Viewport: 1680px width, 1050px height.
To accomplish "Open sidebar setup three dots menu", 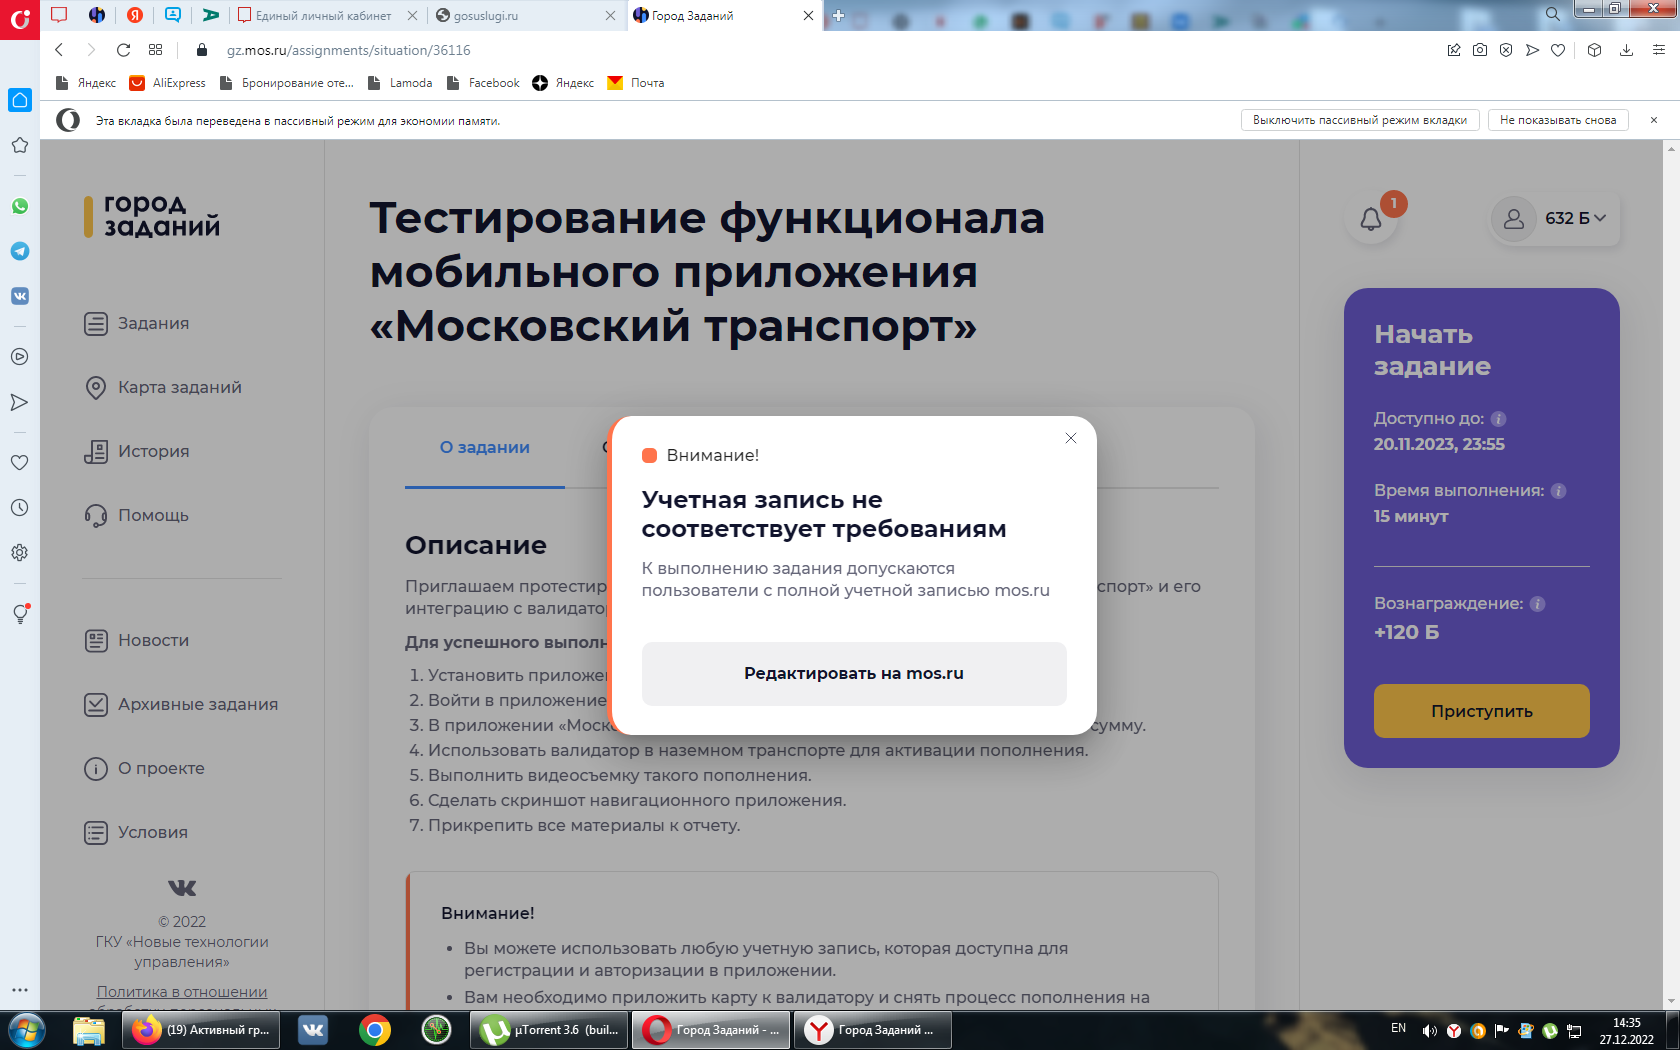I will (20, 990).
